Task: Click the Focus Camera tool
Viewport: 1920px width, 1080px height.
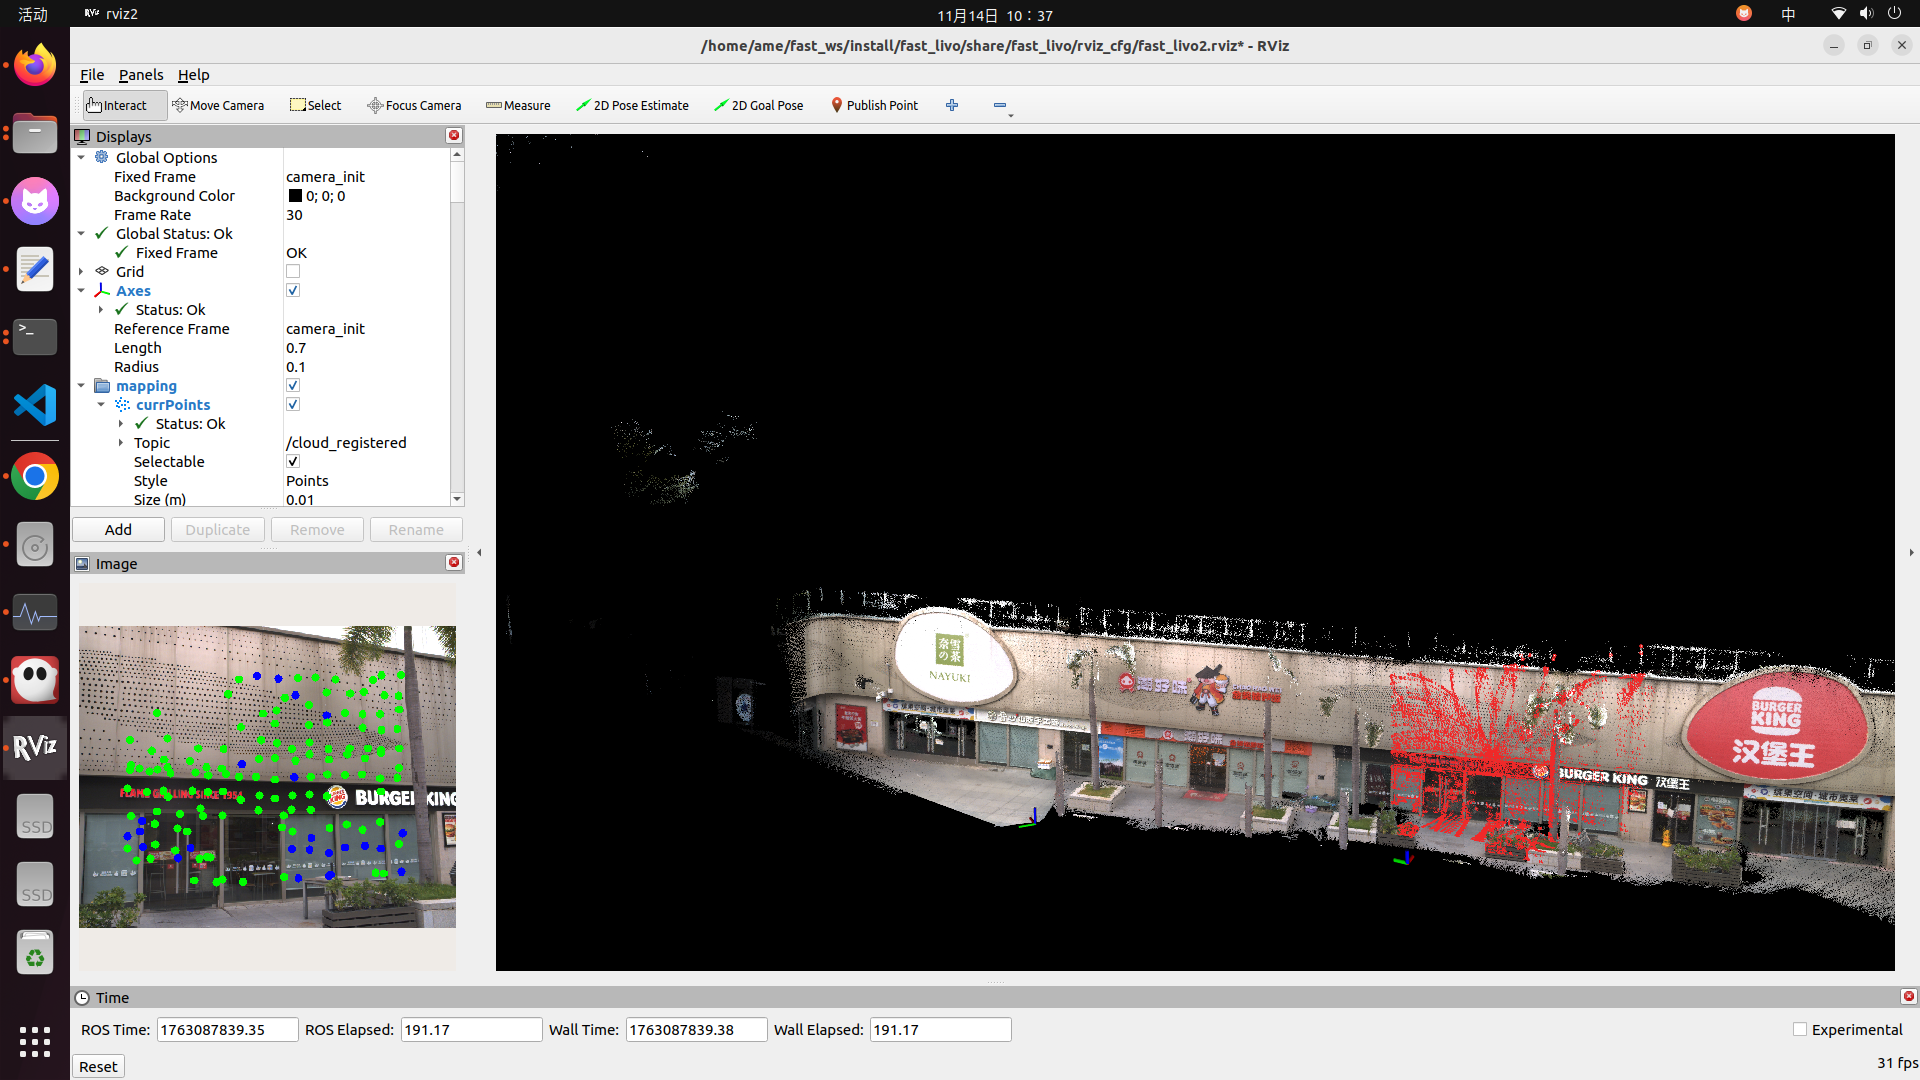Action: pyautogui.click(x=414, y=105)
